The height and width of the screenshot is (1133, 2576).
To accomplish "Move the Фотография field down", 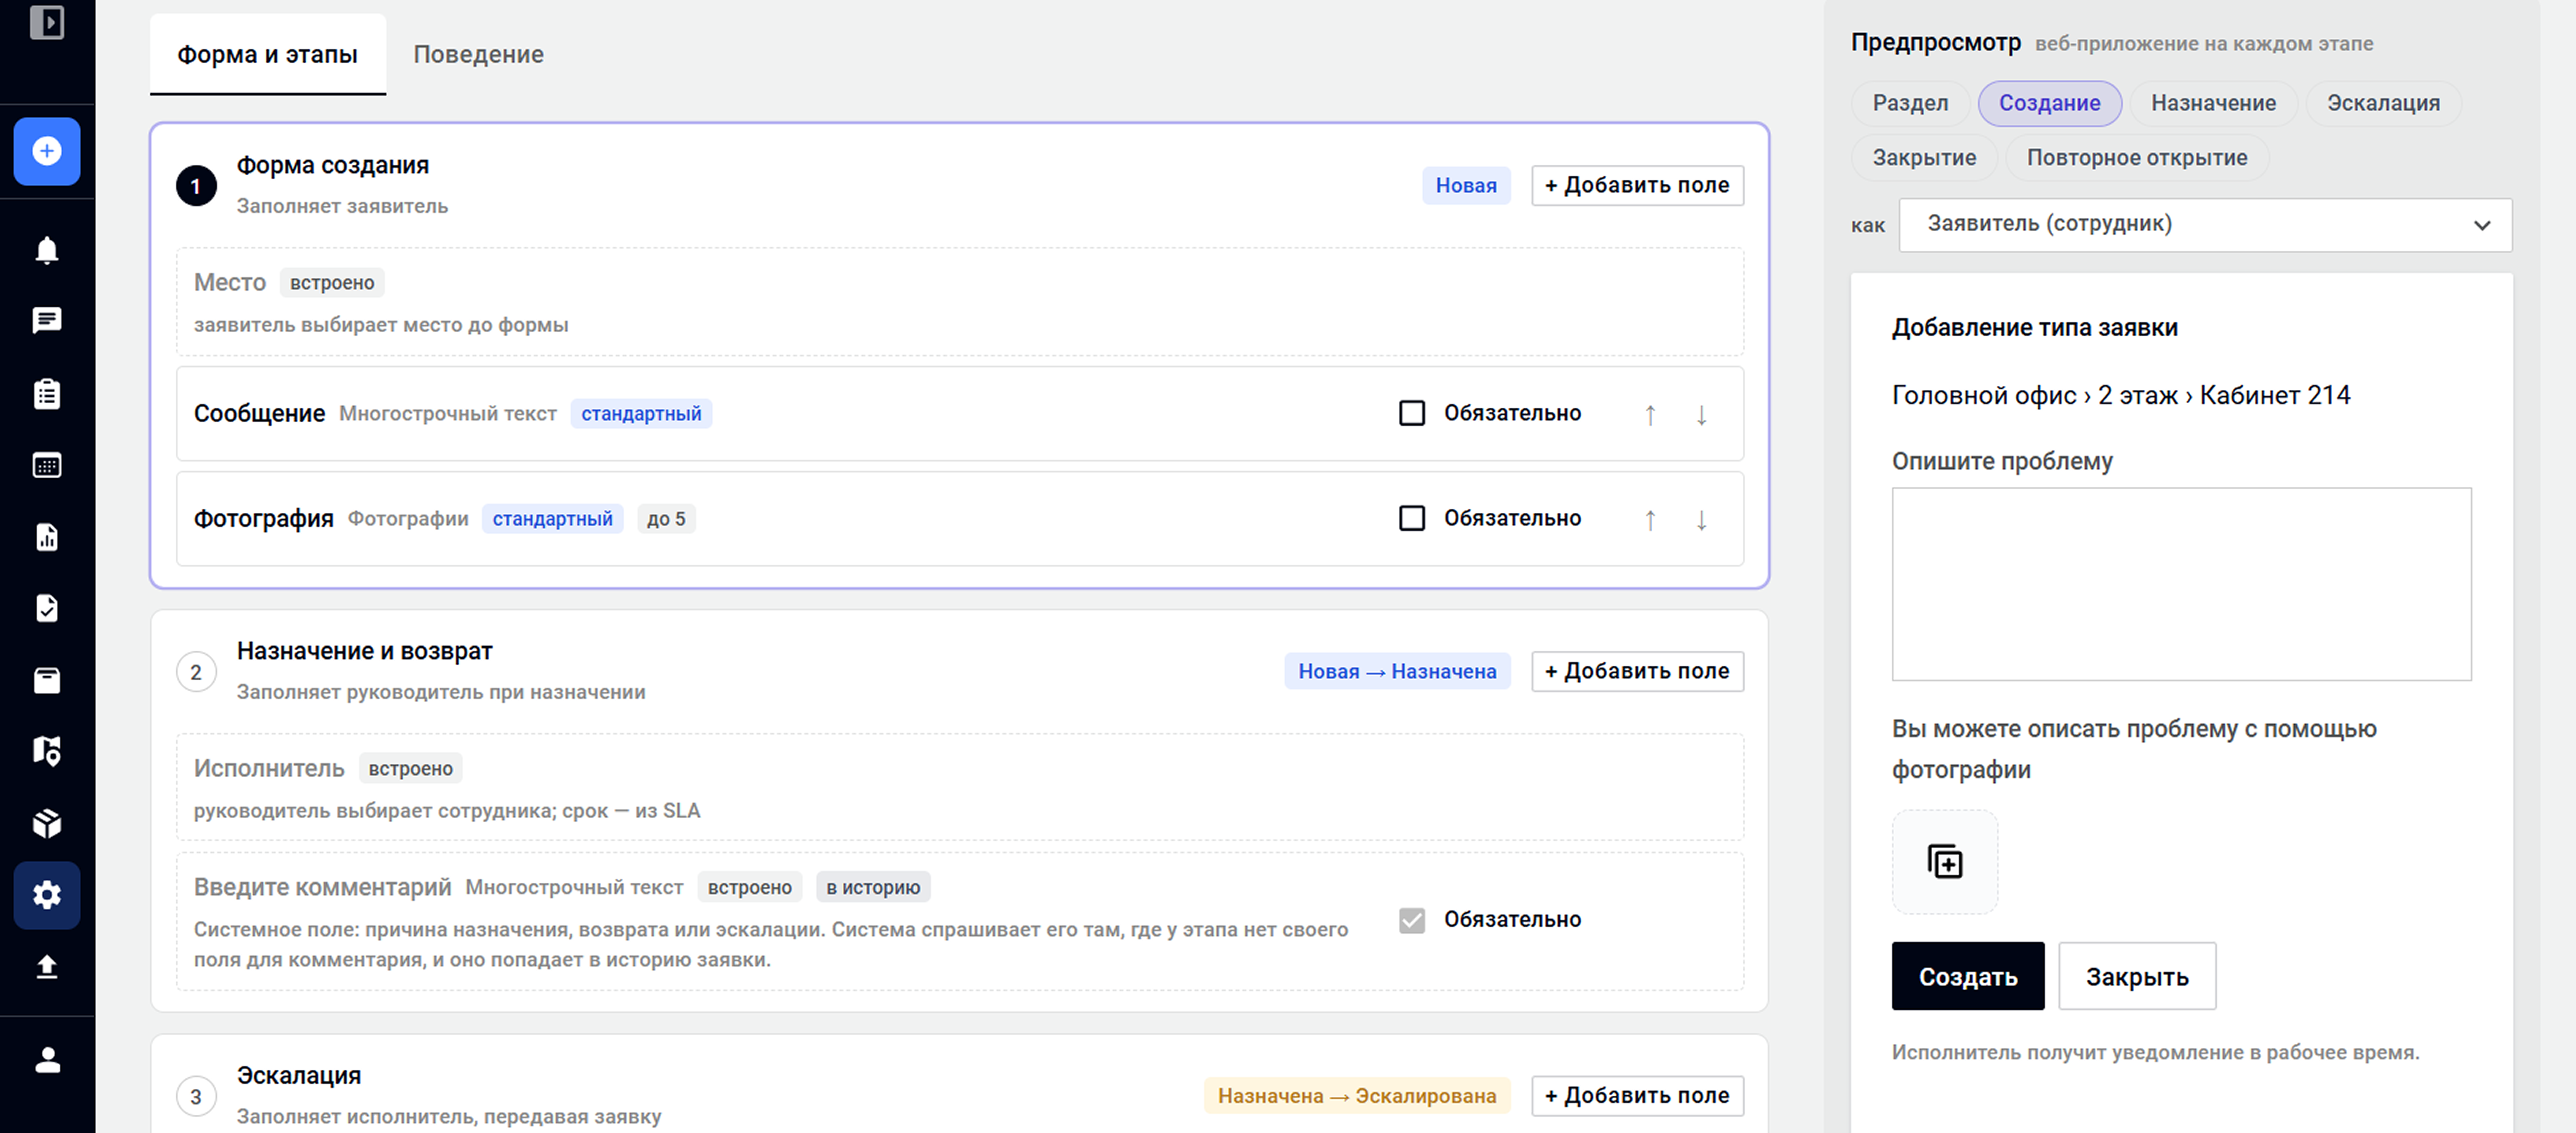I will point(1701,519).
